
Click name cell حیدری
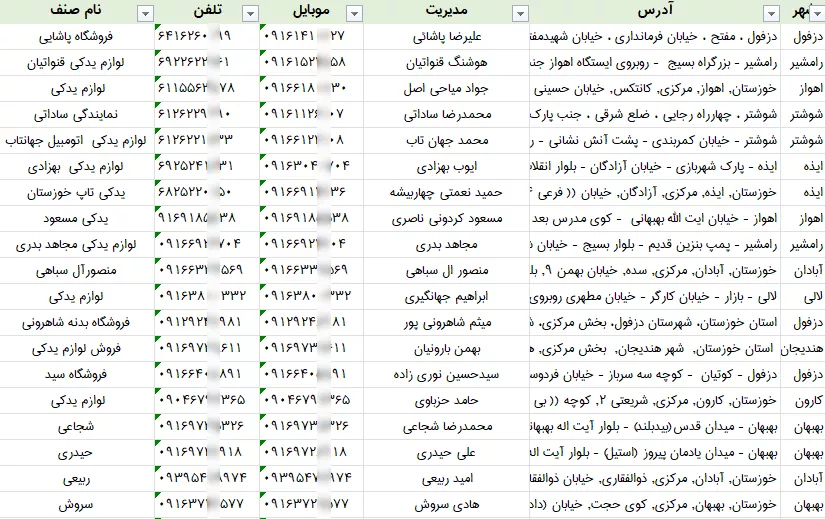coord(77,453)
